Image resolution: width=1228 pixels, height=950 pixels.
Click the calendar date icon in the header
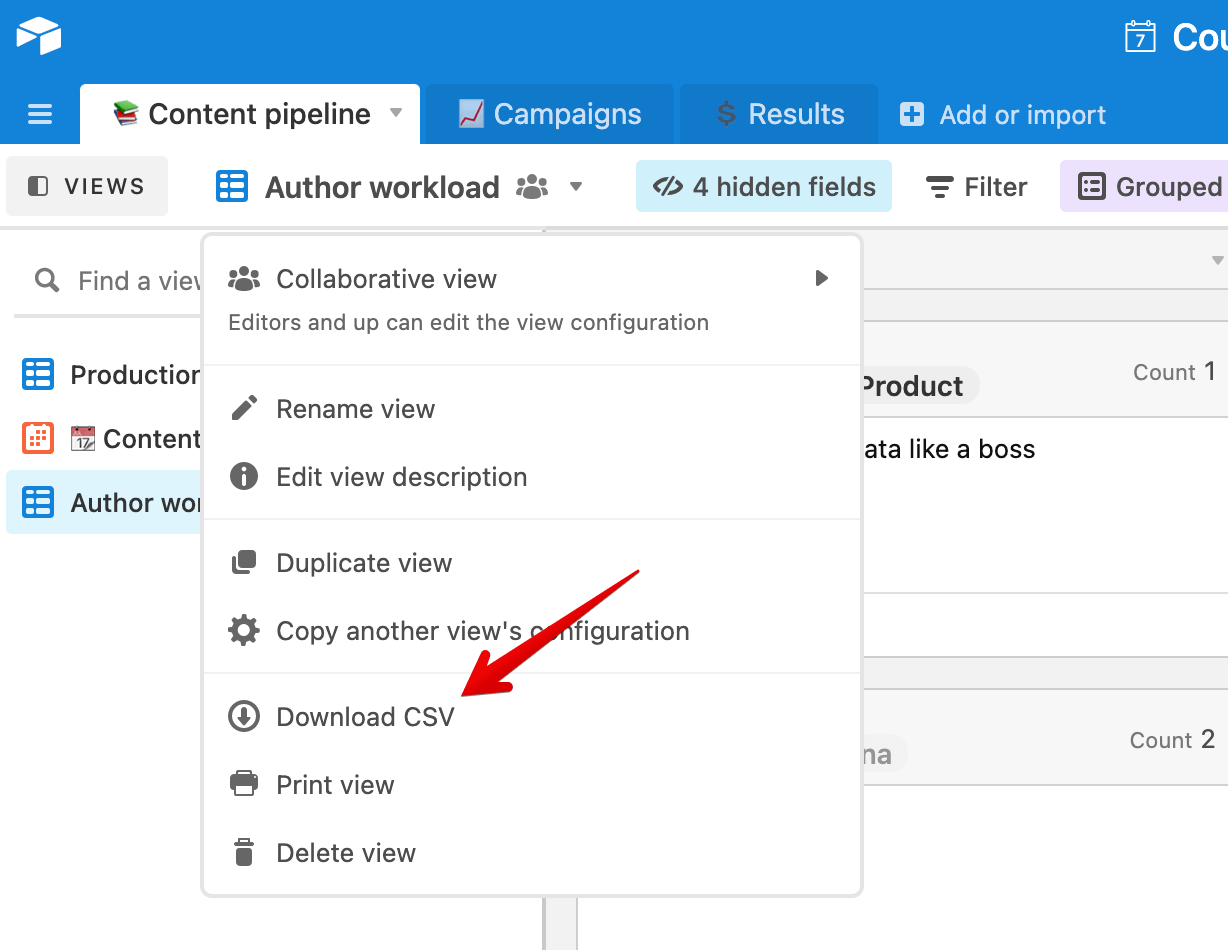coord(1140,36)
